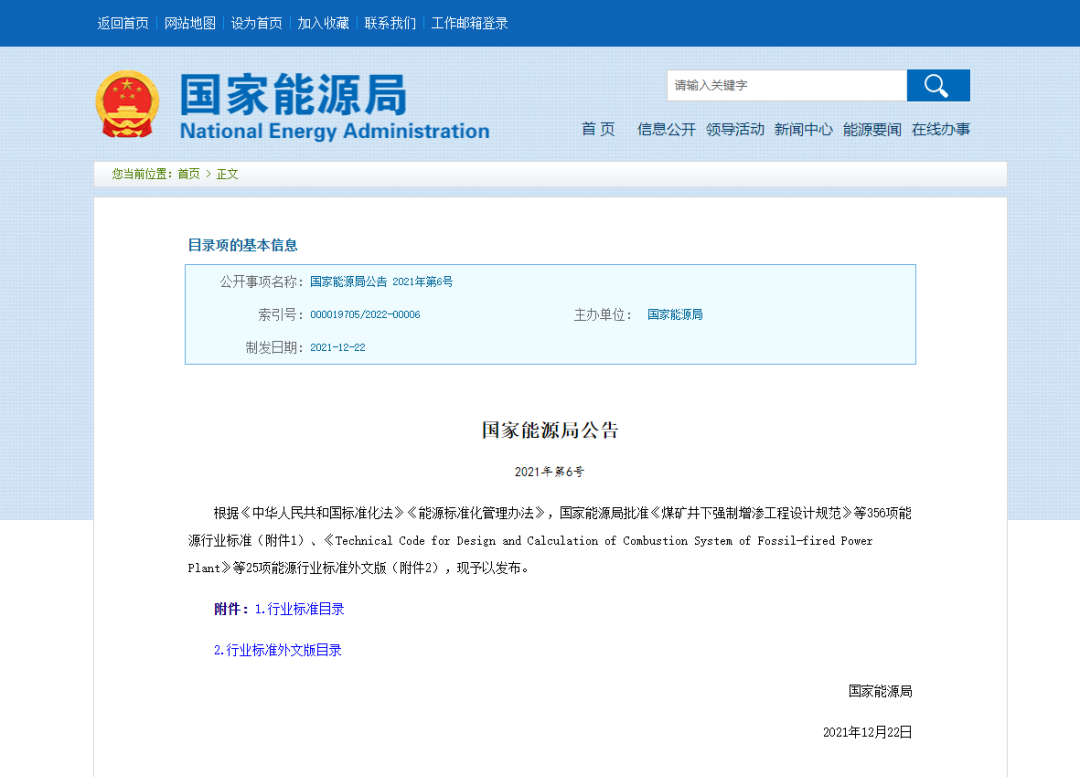Open 在线办事 navigation item

pyautogui.click(x=940, y=129)
